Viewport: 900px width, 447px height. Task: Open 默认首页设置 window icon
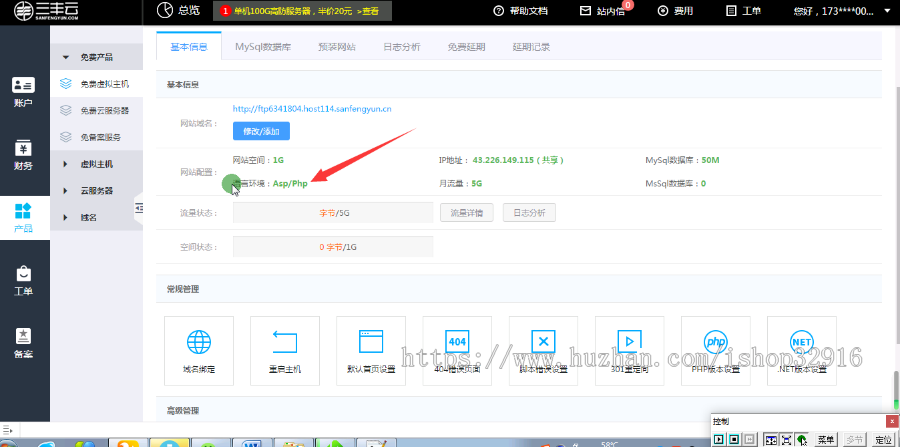click(x=370, y=349)
